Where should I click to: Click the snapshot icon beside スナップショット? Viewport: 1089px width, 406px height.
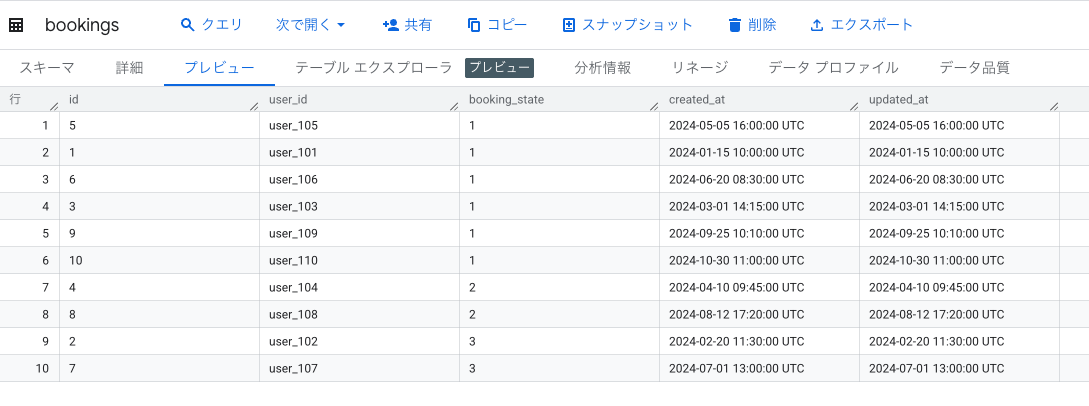pos(569,26)
